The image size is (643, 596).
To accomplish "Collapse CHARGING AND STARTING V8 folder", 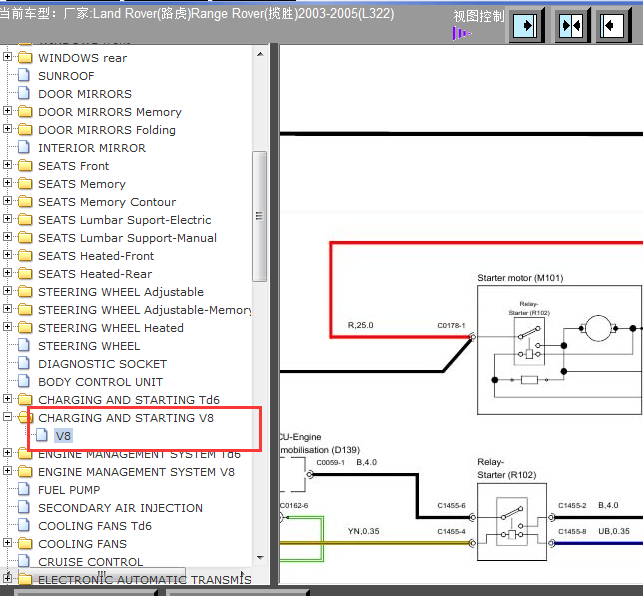I will pos(7,417).
